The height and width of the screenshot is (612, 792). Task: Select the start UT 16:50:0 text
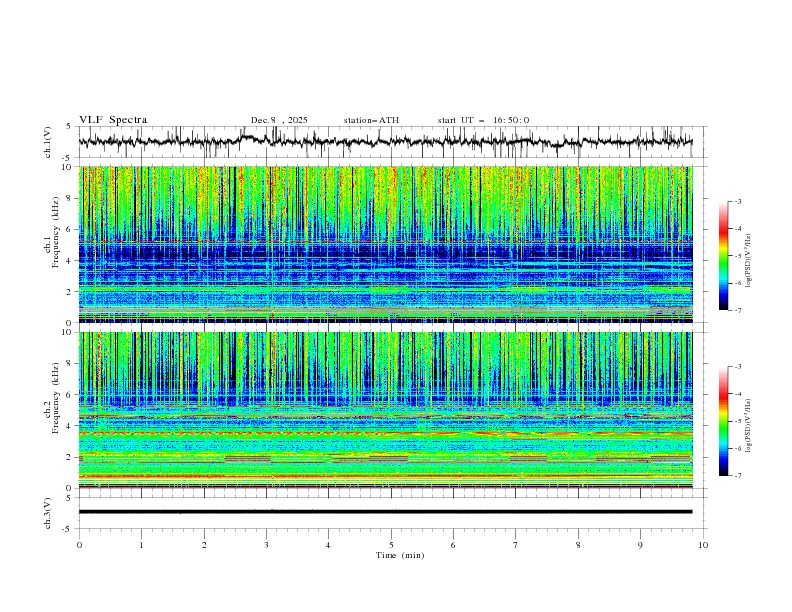(483, 120)
